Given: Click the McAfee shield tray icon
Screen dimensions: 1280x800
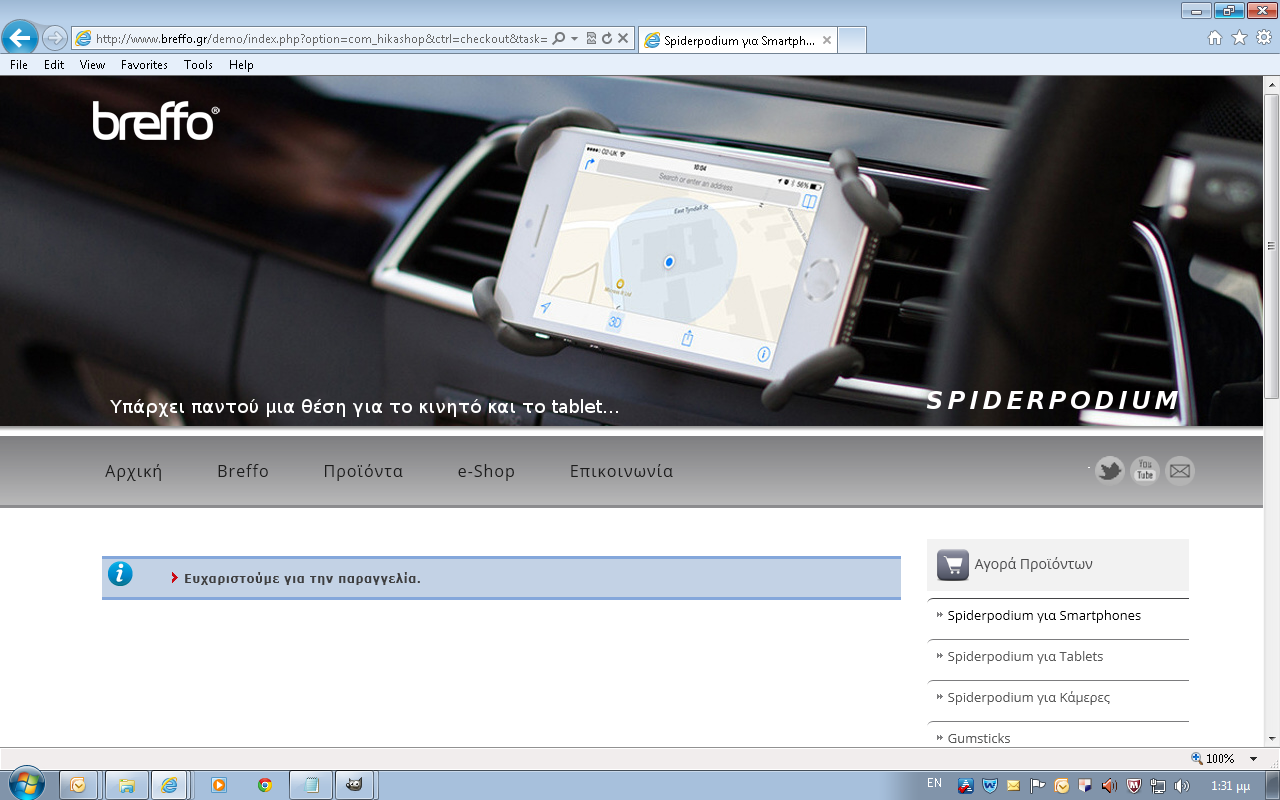Looking at the screenshot, I should pos(1134,785).
